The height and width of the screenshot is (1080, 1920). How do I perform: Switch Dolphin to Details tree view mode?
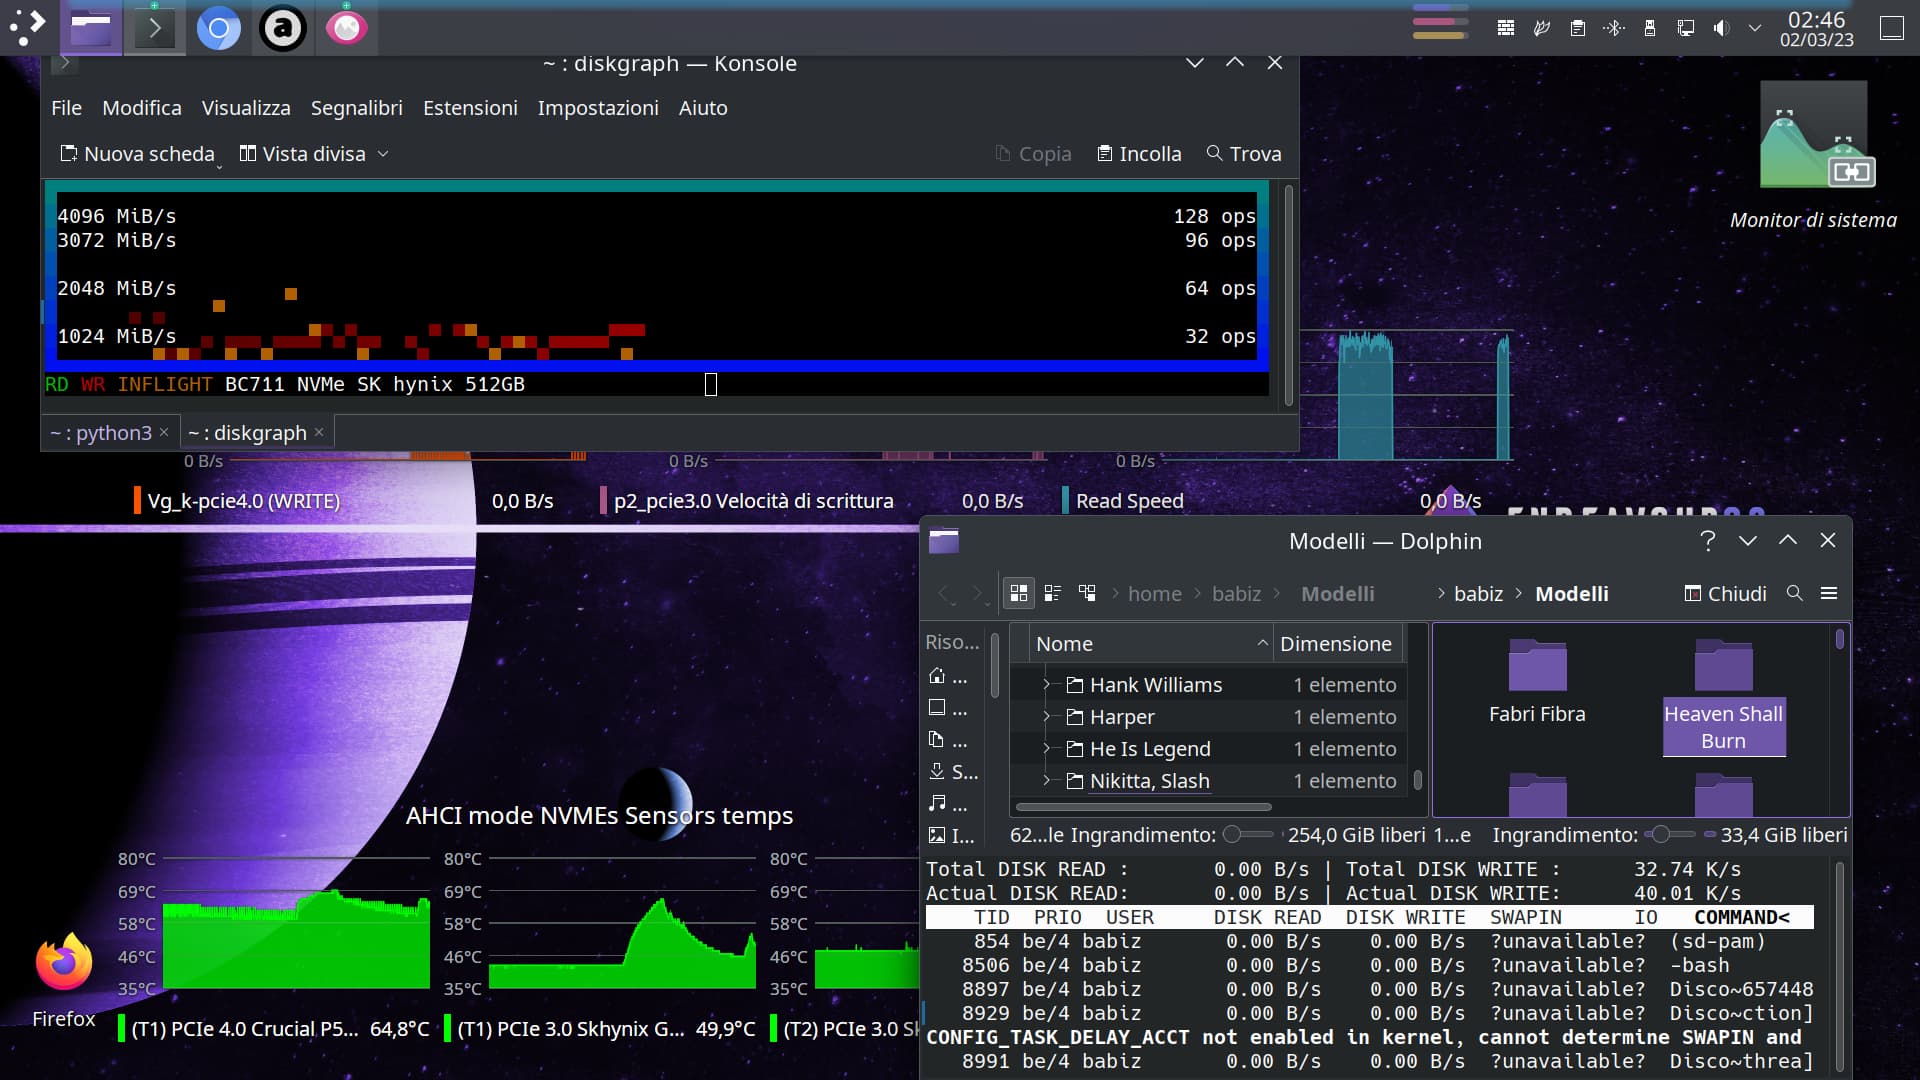point(1087,593)
